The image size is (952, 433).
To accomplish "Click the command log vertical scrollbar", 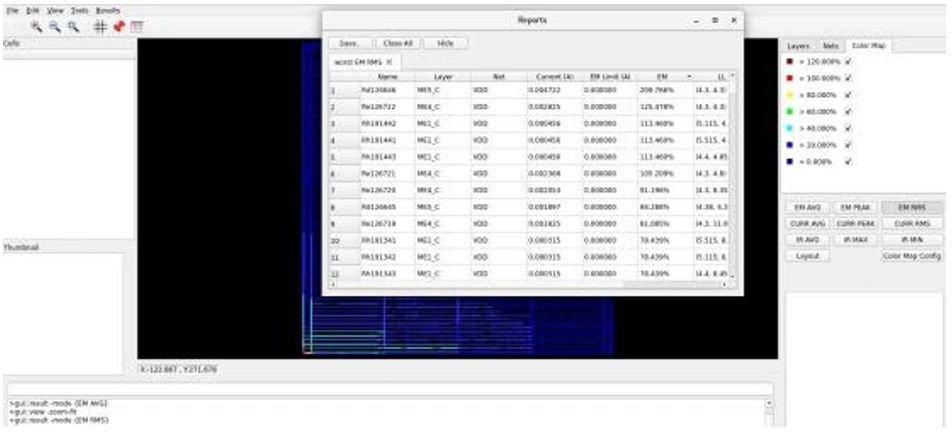I will [769, 412].
